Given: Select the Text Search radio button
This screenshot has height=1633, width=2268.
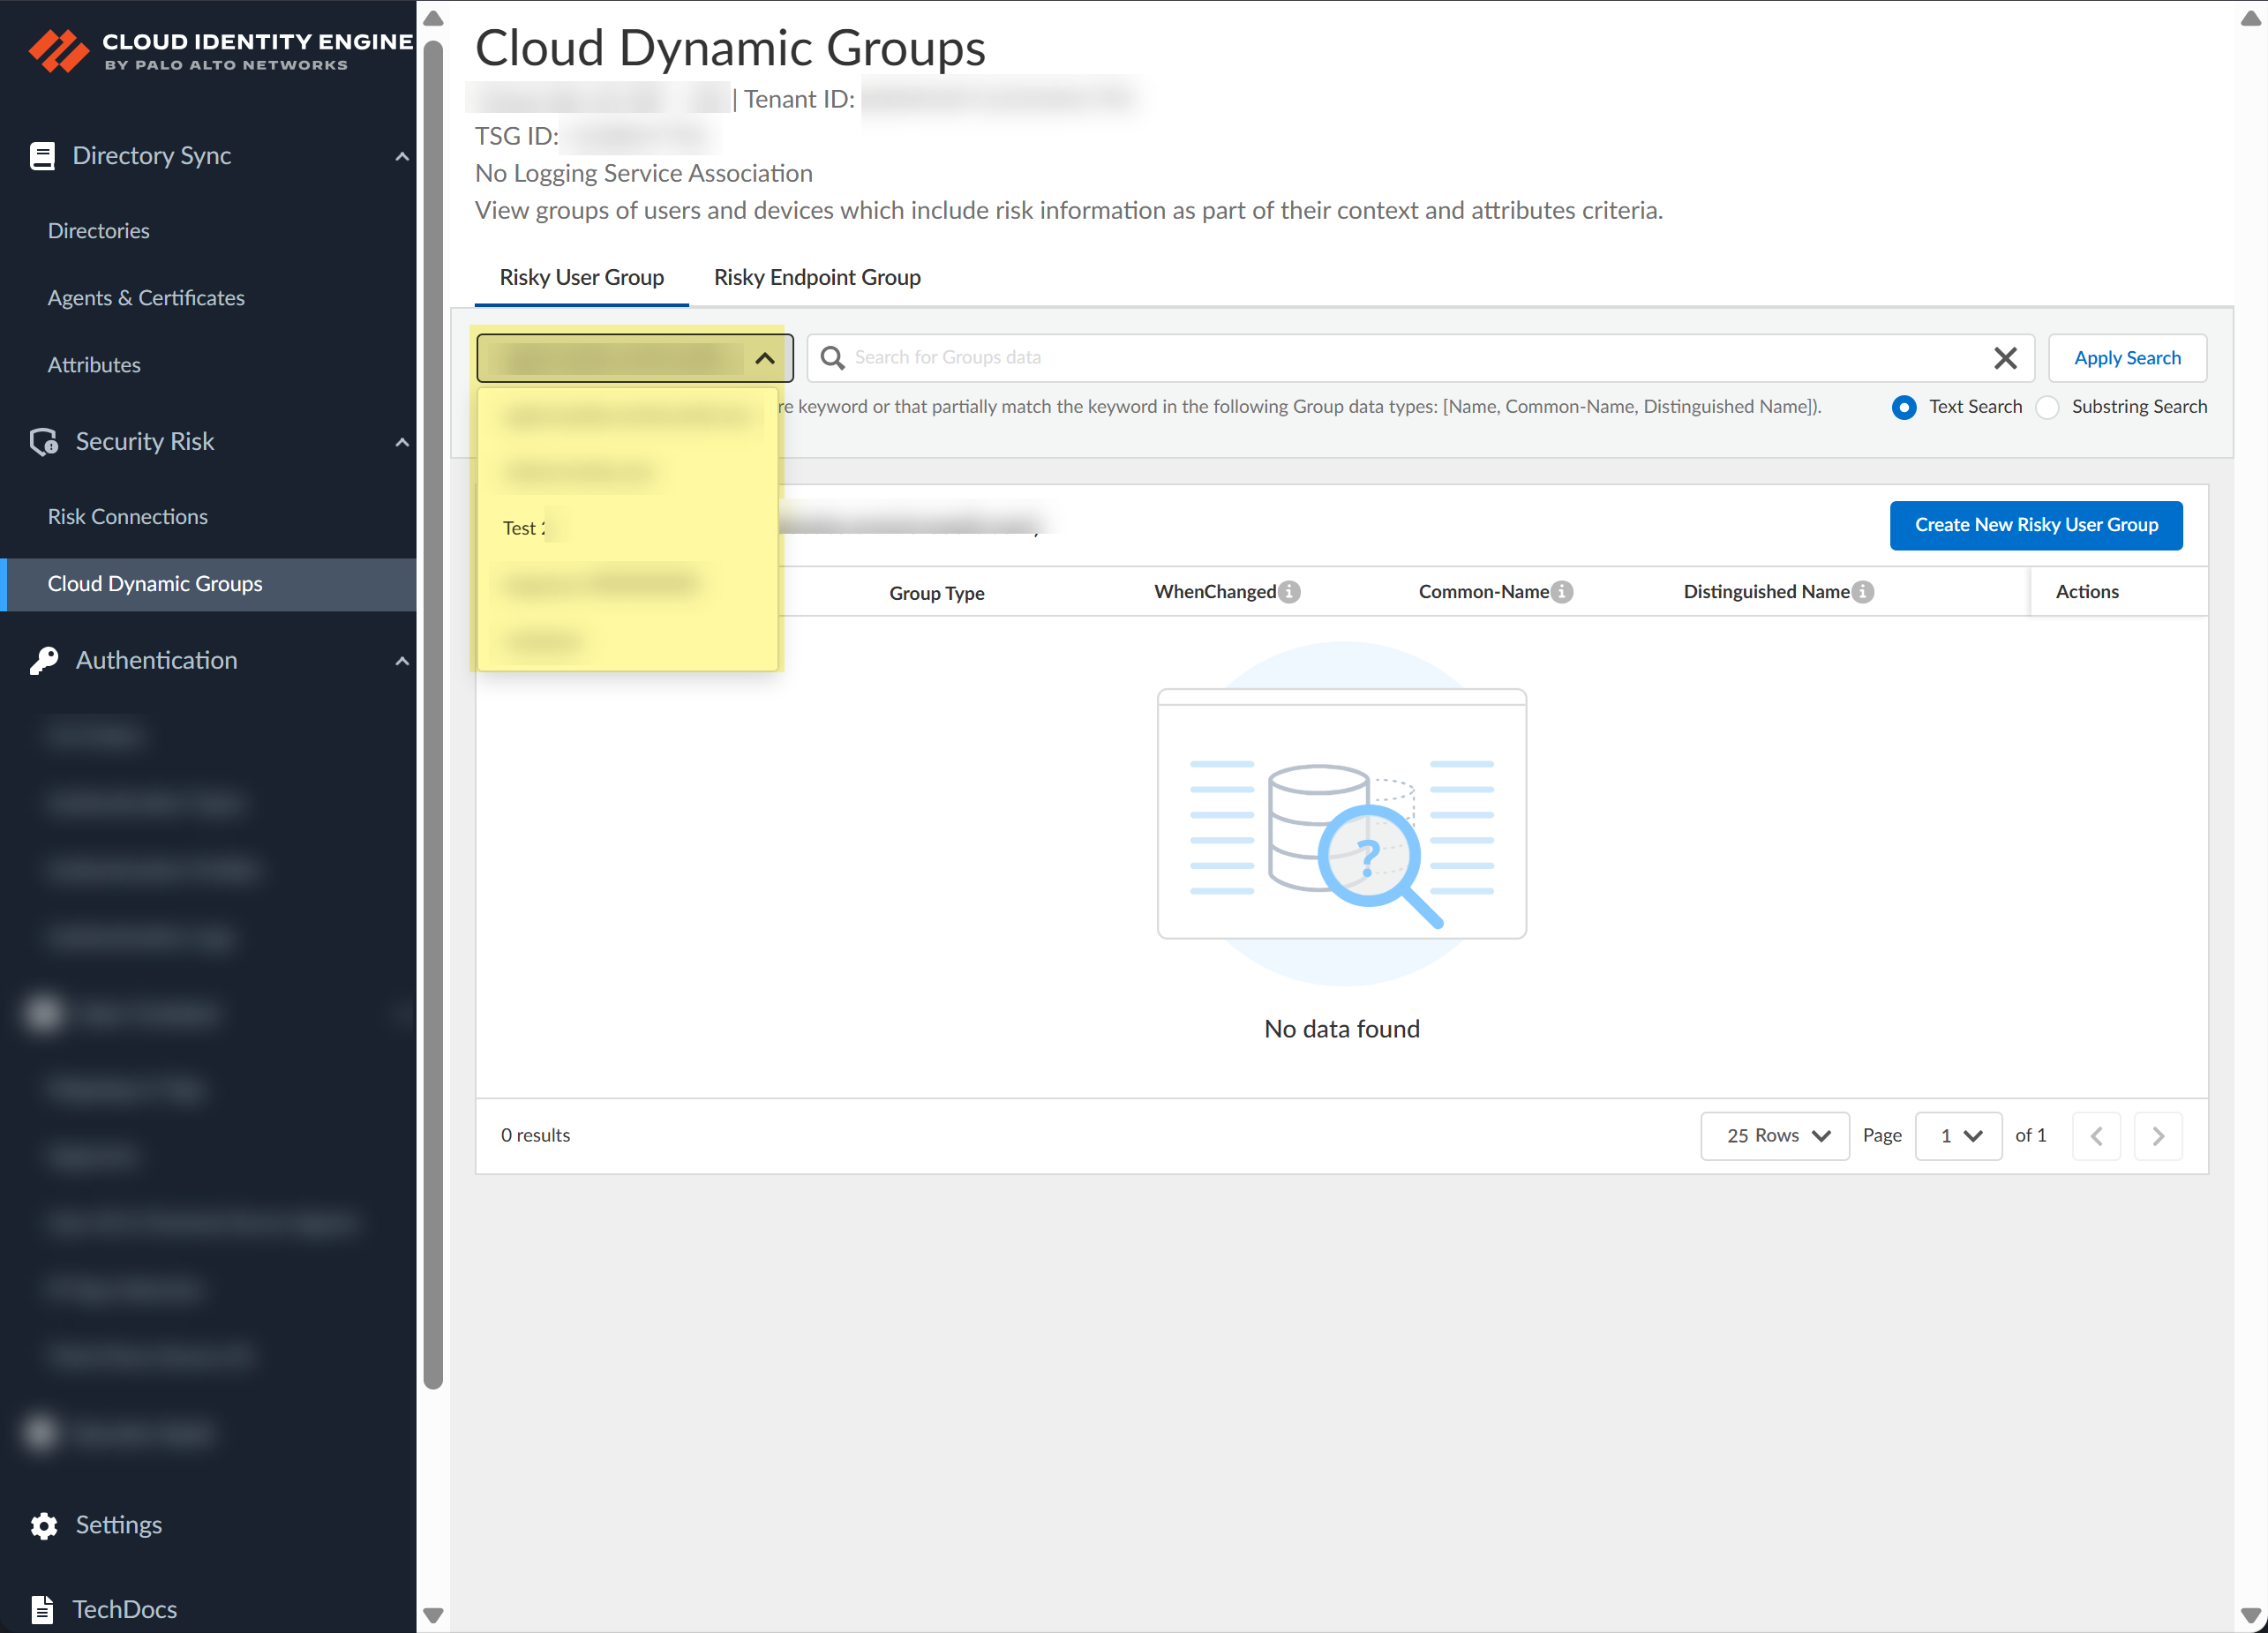Looking at the screenshot, I should point(1904,407).
